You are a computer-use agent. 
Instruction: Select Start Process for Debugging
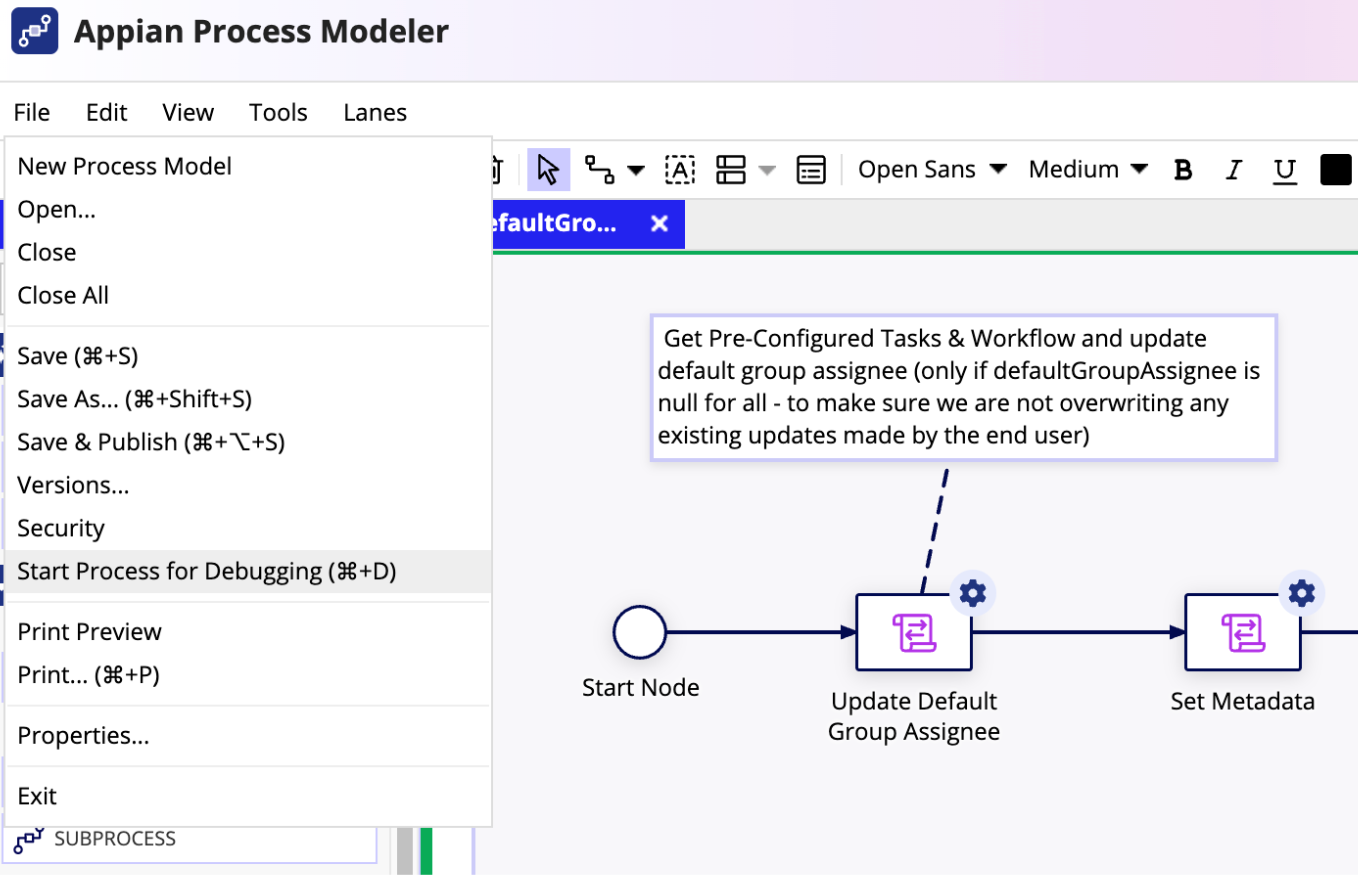[248, 571]
